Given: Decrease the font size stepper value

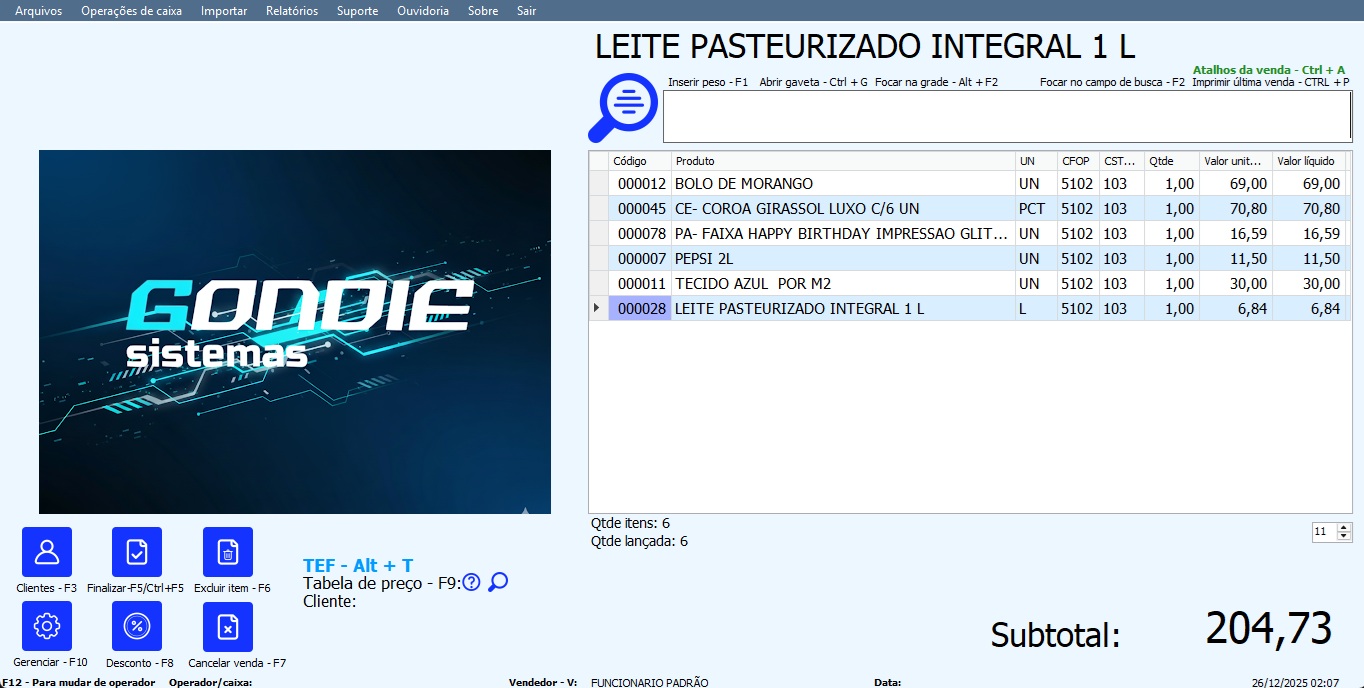Looking at the screenshot, I should point(1344,537).
